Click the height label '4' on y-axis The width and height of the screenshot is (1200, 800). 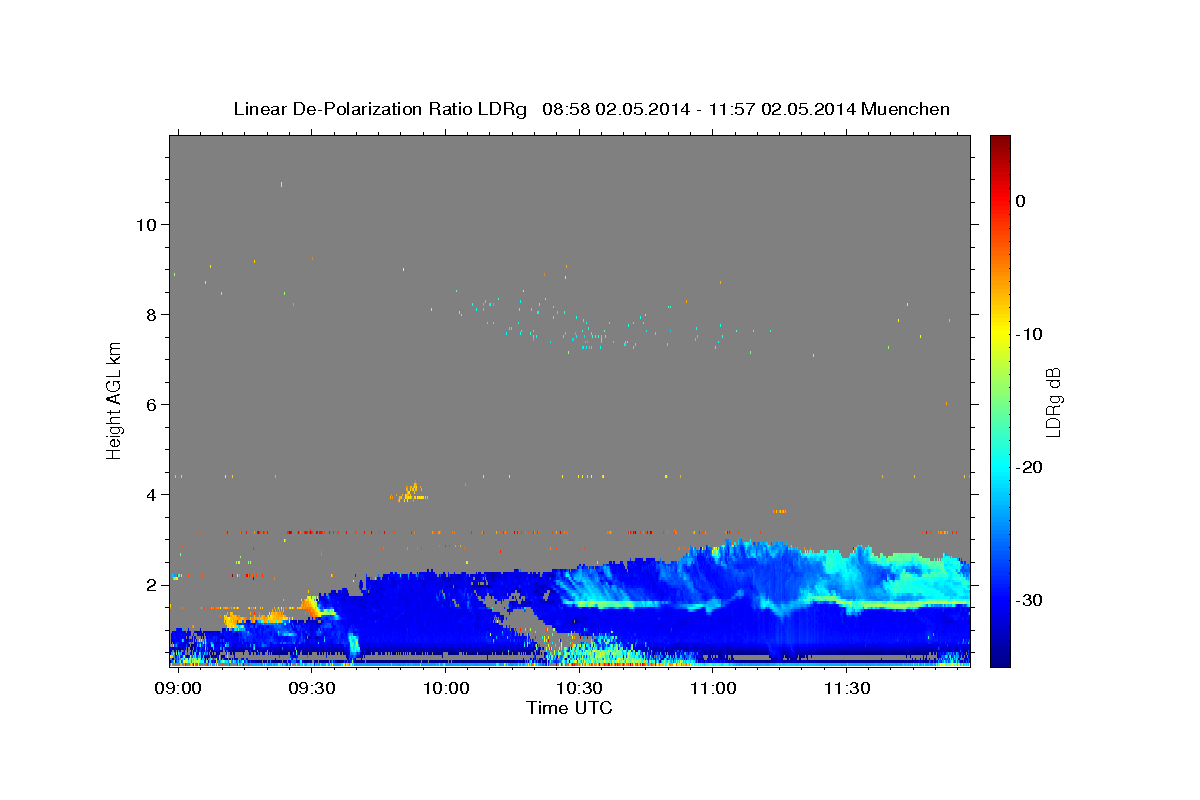point(149,494)
